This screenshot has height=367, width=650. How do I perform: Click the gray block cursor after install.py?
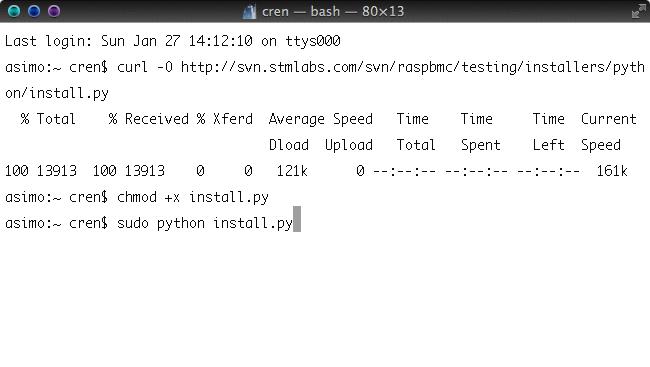pos(297,219)
